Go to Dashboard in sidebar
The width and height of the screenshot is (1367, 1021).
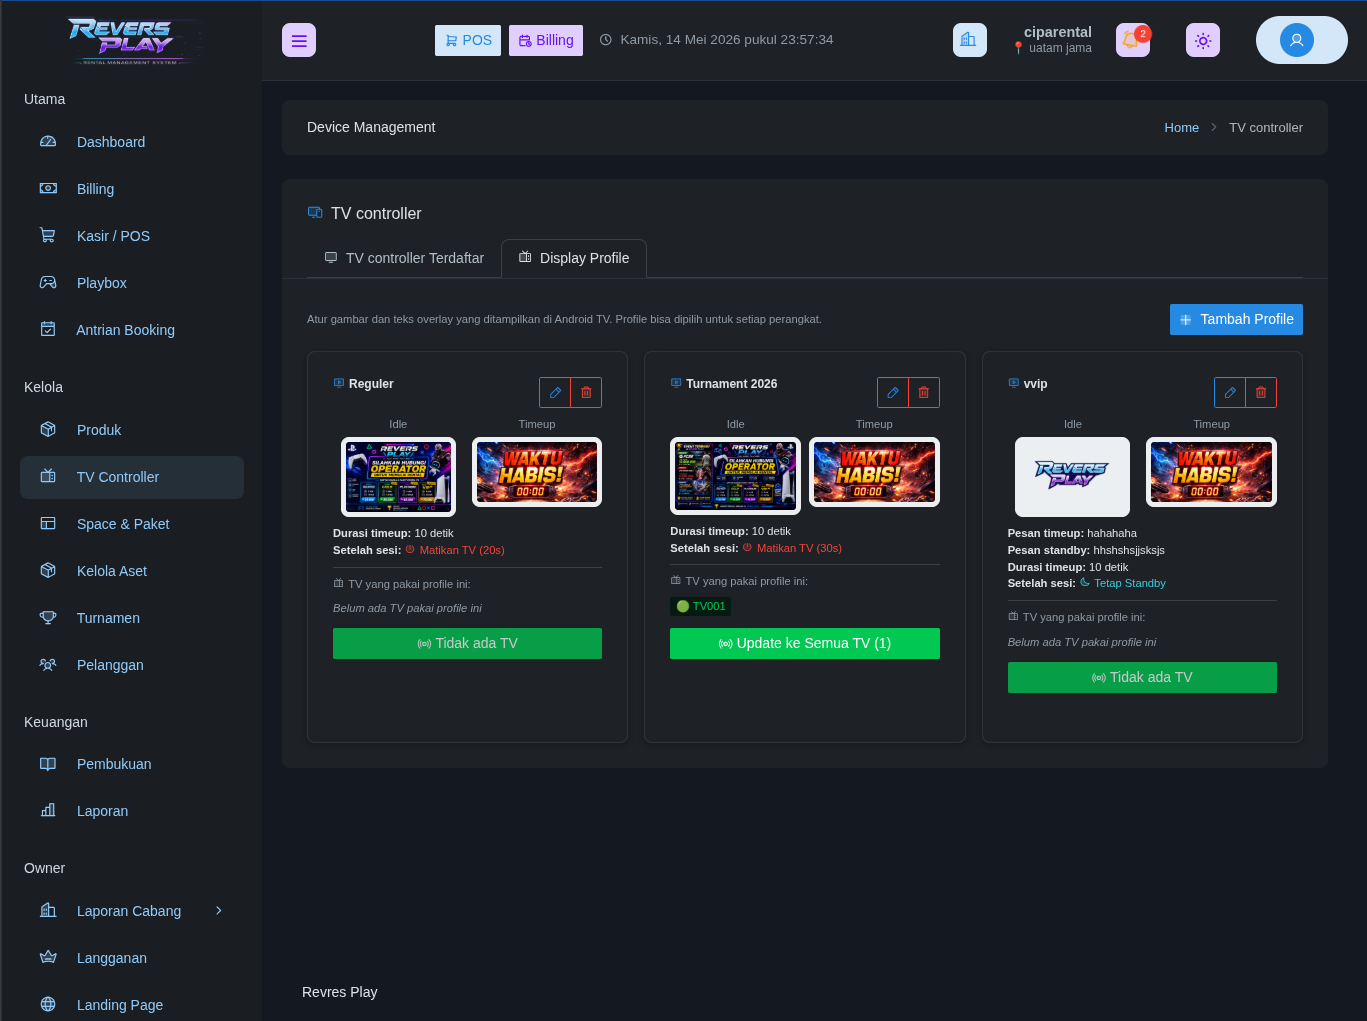coord(132,142)
